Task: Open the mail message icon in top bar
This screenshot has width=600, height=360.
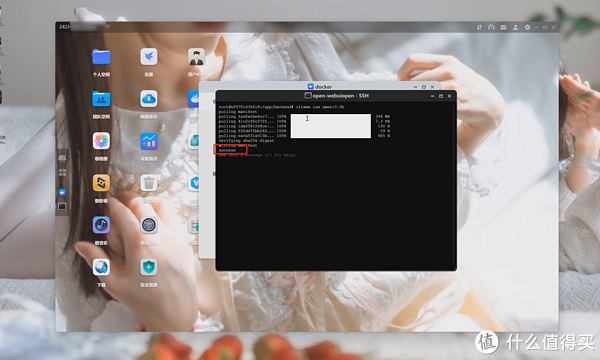Action: click(x=503, y=28)
